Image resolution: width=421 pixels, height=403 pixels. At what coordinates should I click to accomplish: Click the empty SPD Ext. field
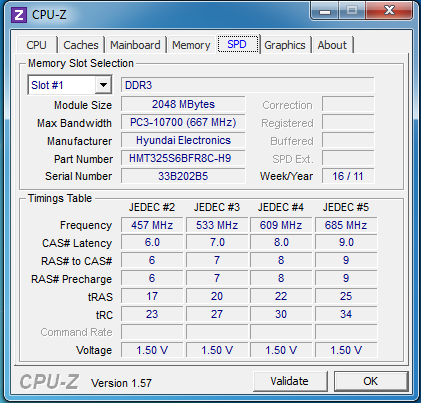point(348,158)
